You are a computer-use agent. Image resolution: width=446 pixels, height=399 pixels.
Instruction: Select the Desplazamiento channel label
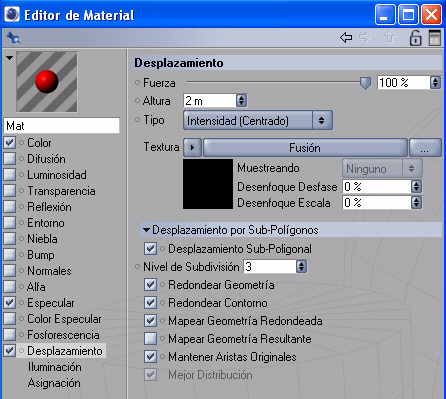click(65, 351)
